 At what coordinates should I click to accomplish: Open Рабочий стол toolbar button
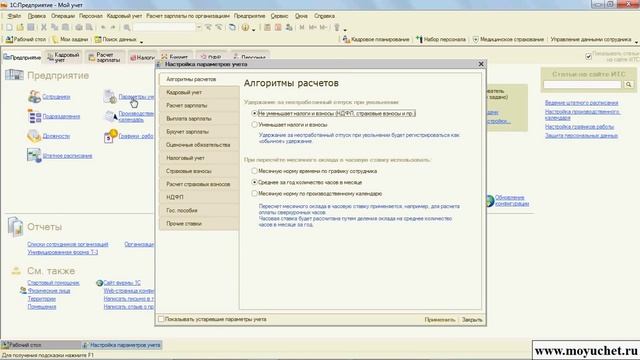tap(26, 40)
